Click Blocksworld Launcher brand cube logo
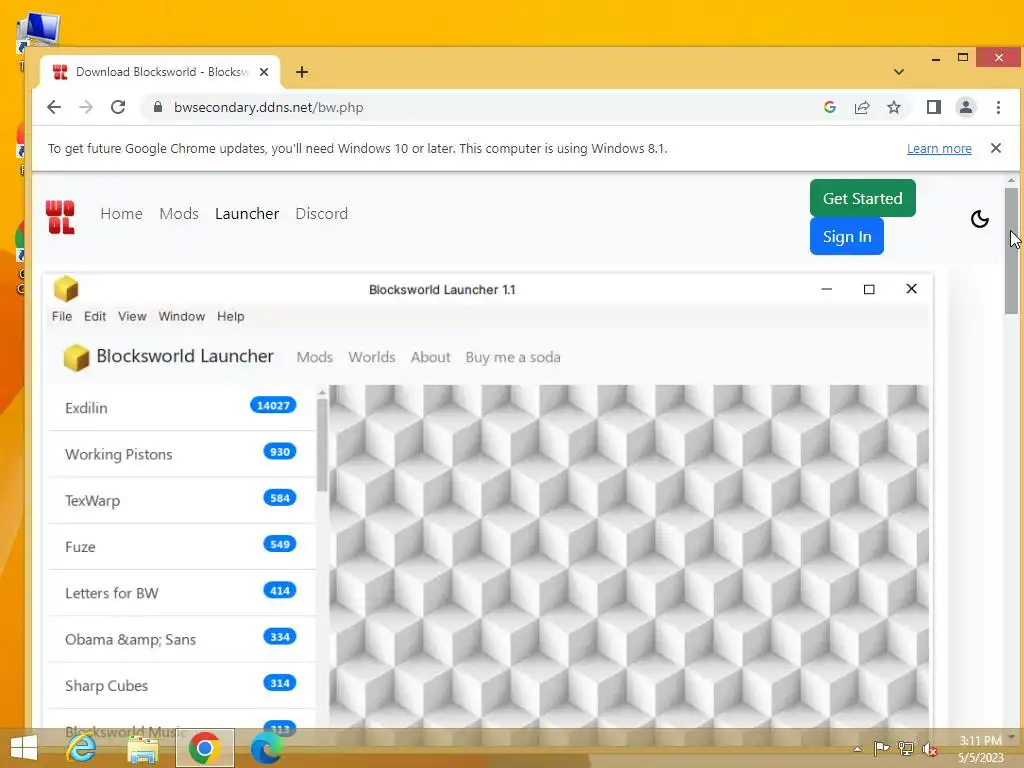 click(x=76, y=357)
